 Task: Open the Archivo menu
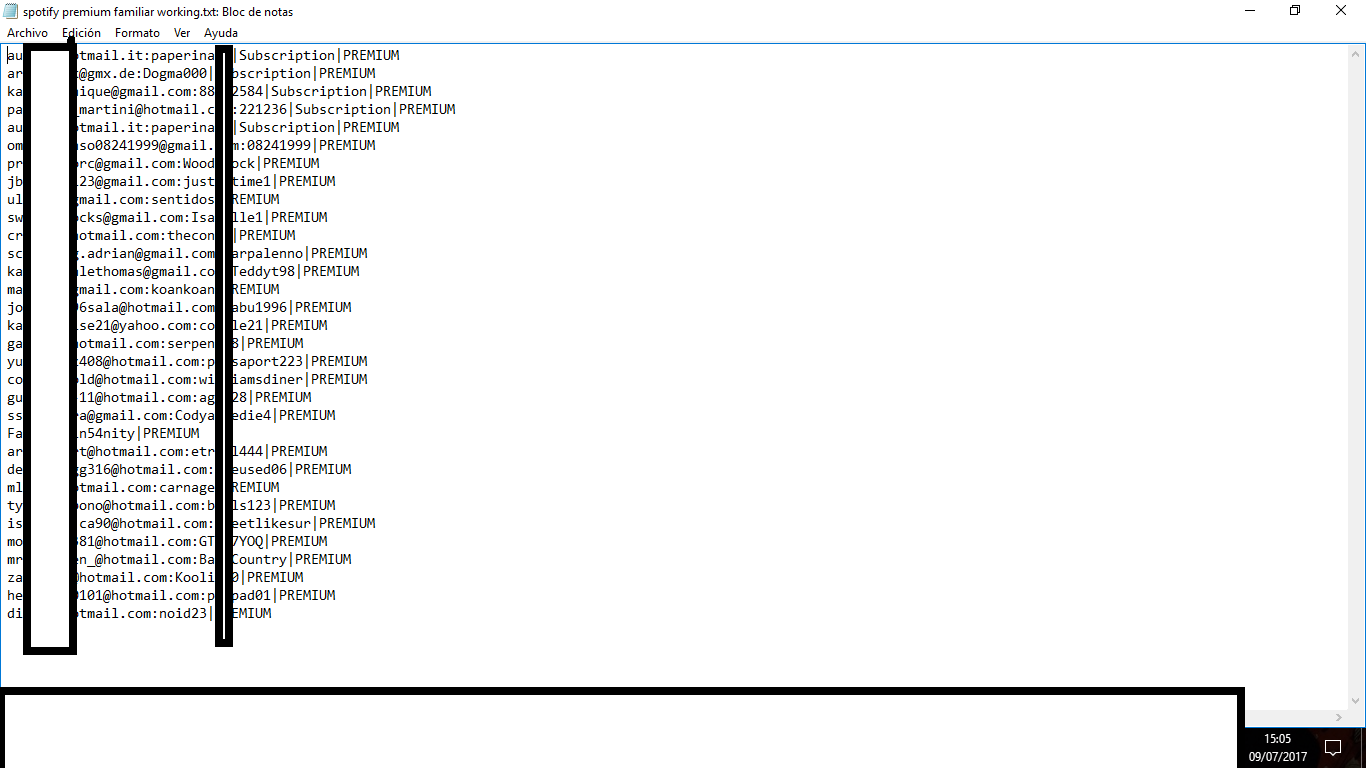coord(27,33)
